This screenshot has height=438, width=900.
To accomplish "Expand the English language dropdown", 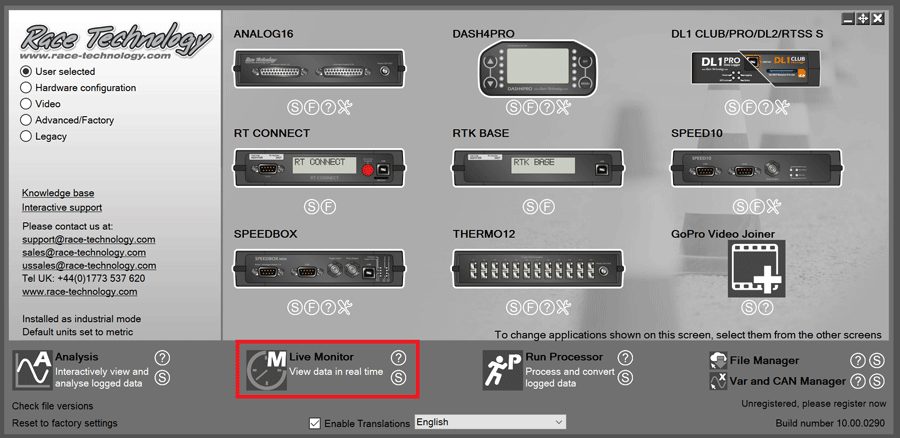I will (490, 422).
